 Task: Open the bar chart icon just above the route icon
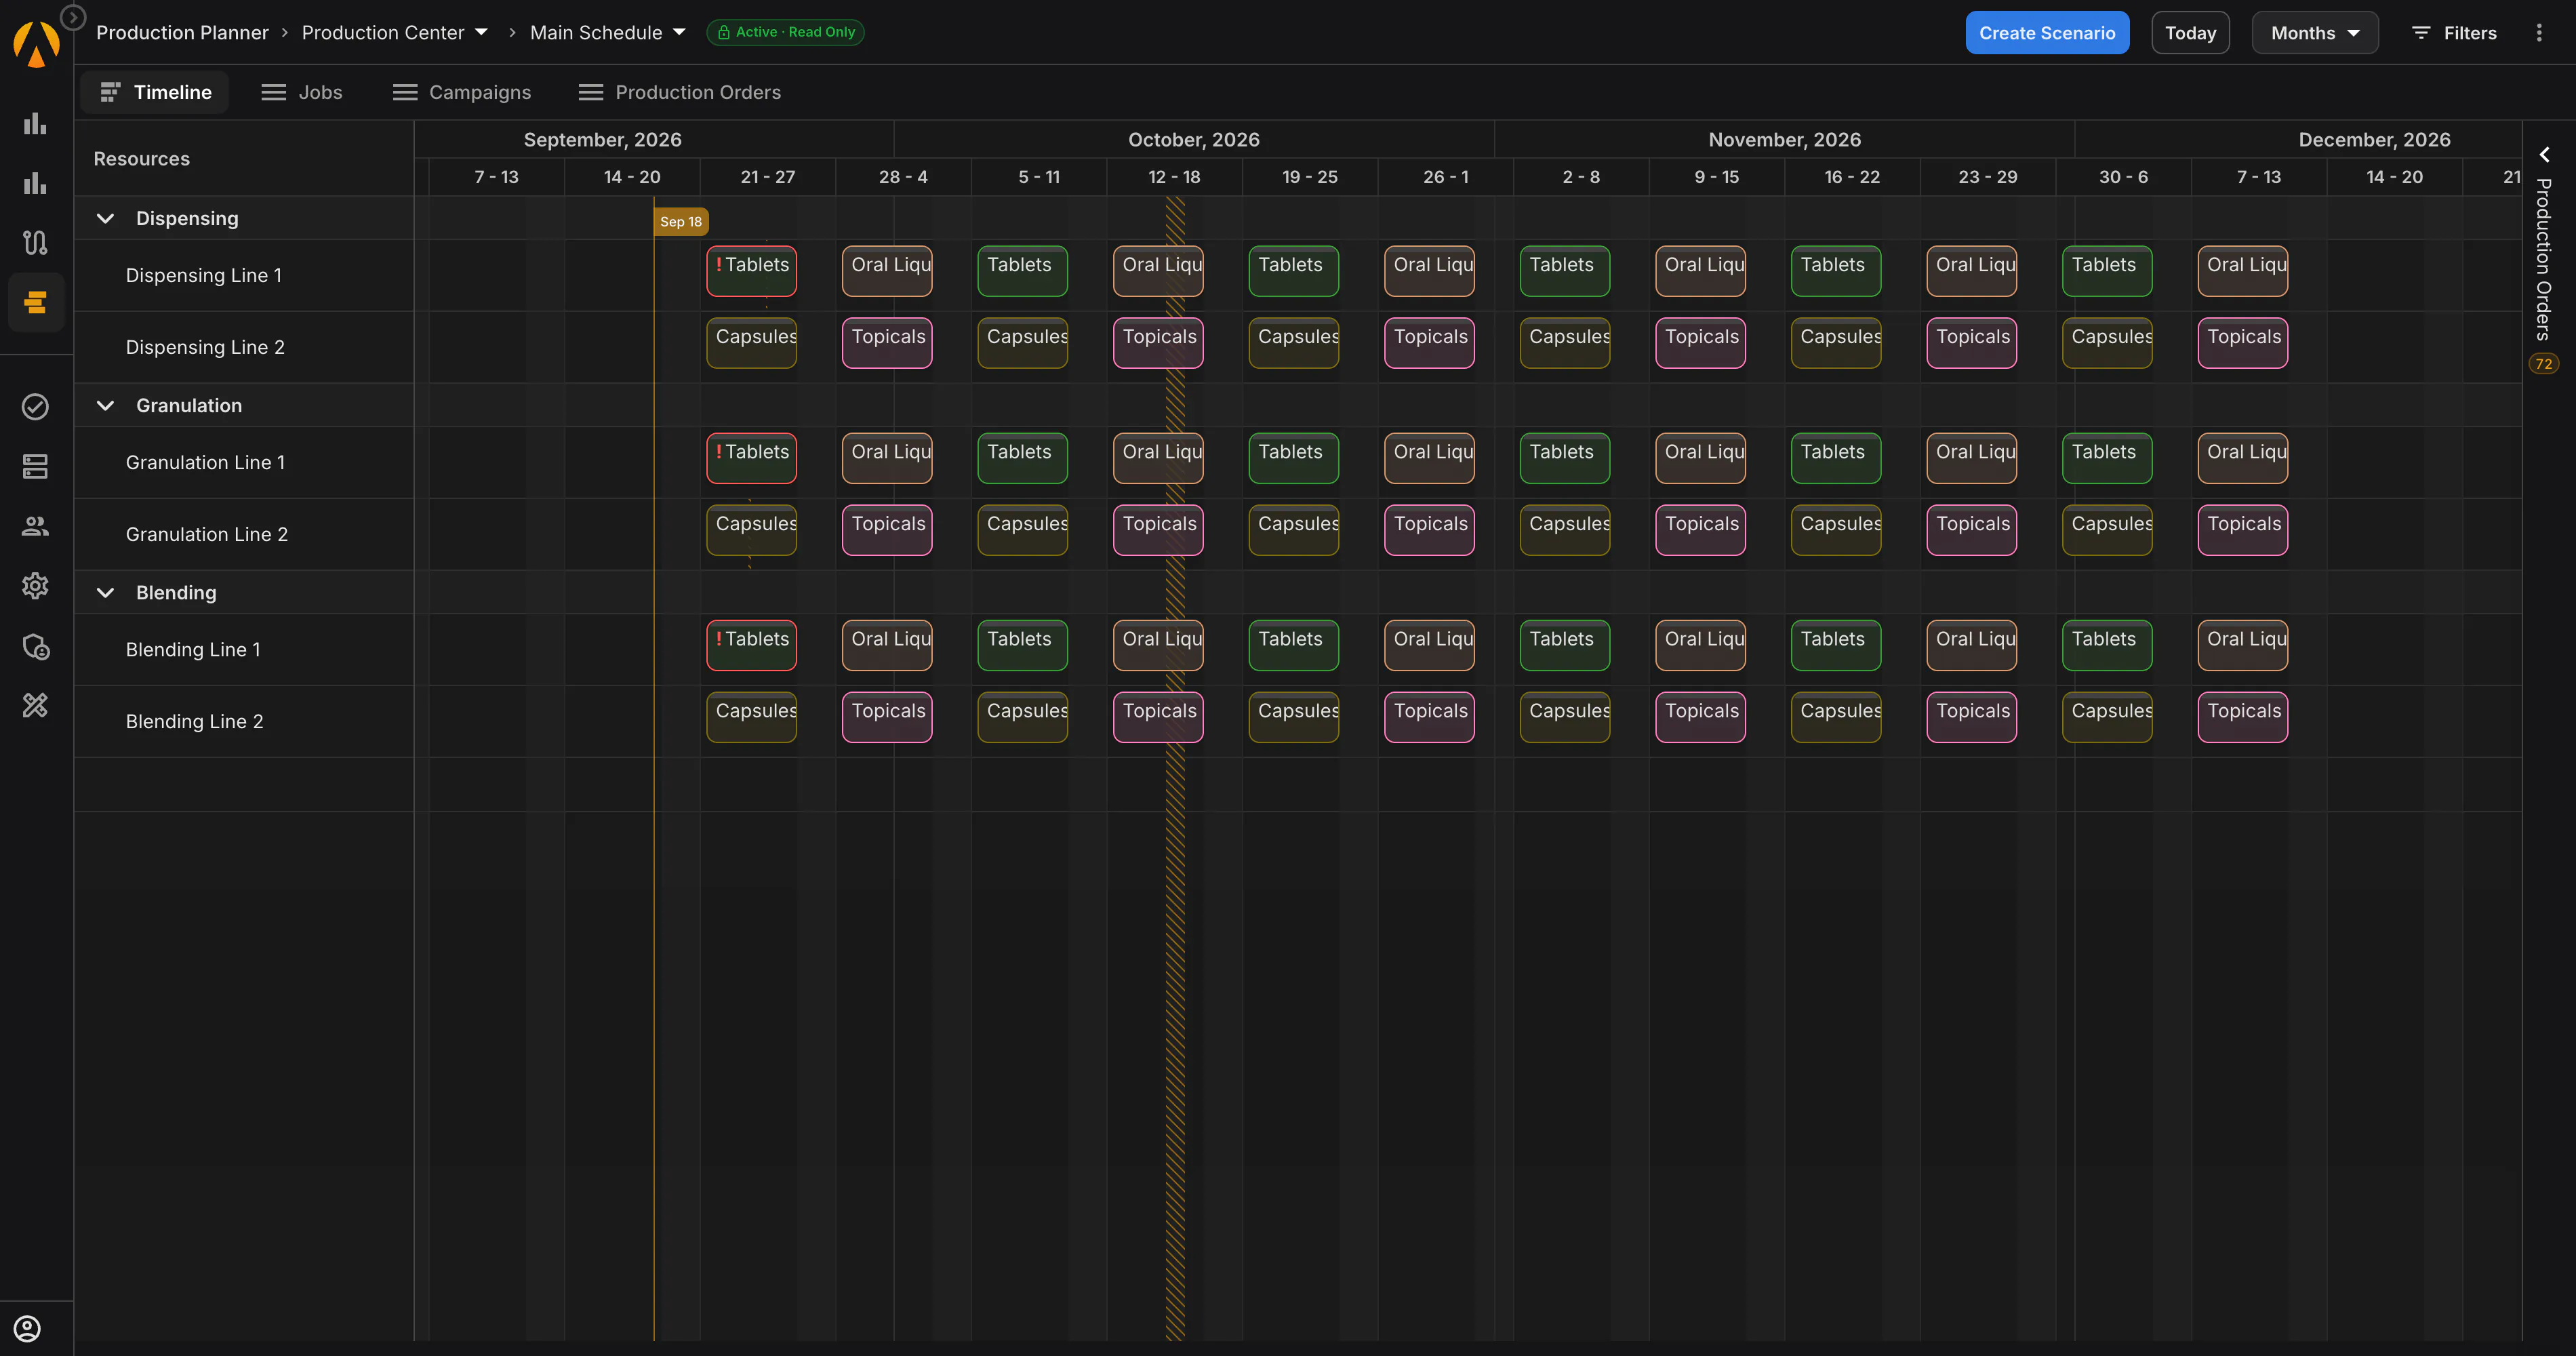(x=35, y=183)
